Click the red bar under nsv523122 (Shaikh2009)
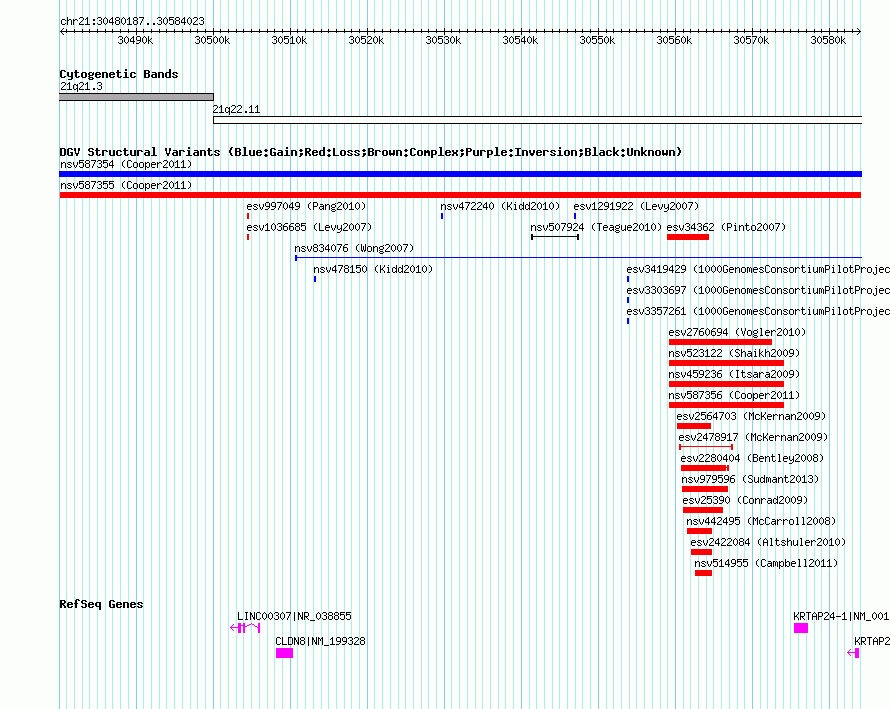Image resolution: width=890 pixels, height=709 pixels. pyautogui.click(x=727, y=363)
